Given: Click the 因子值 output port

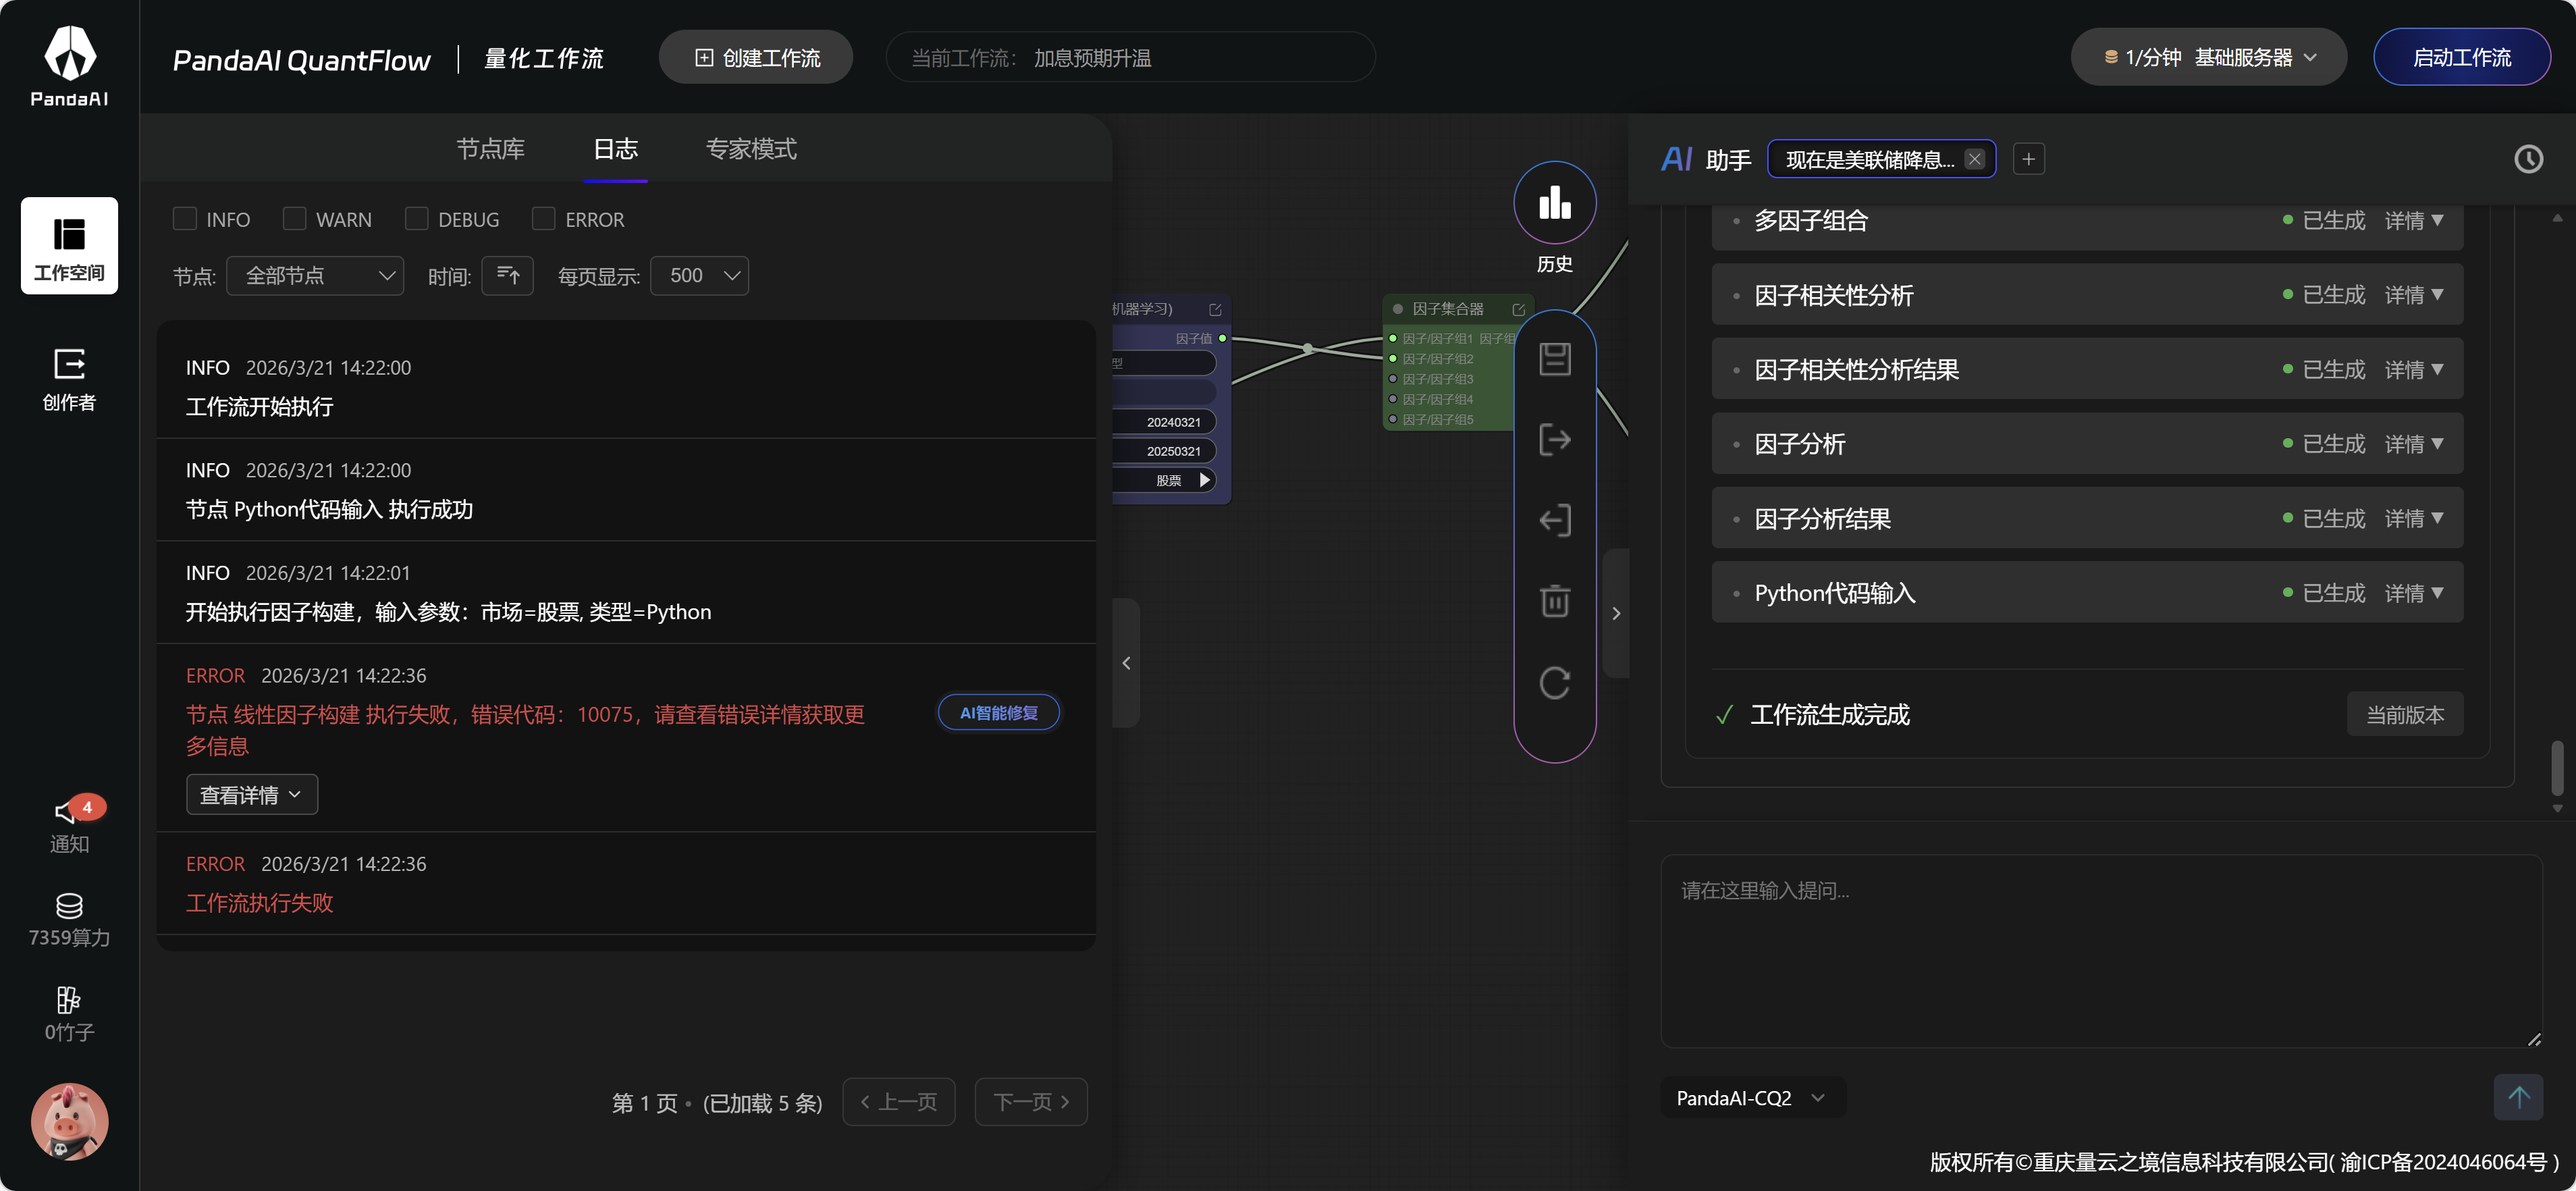Looking at the screenshot, I should 1222,338.
